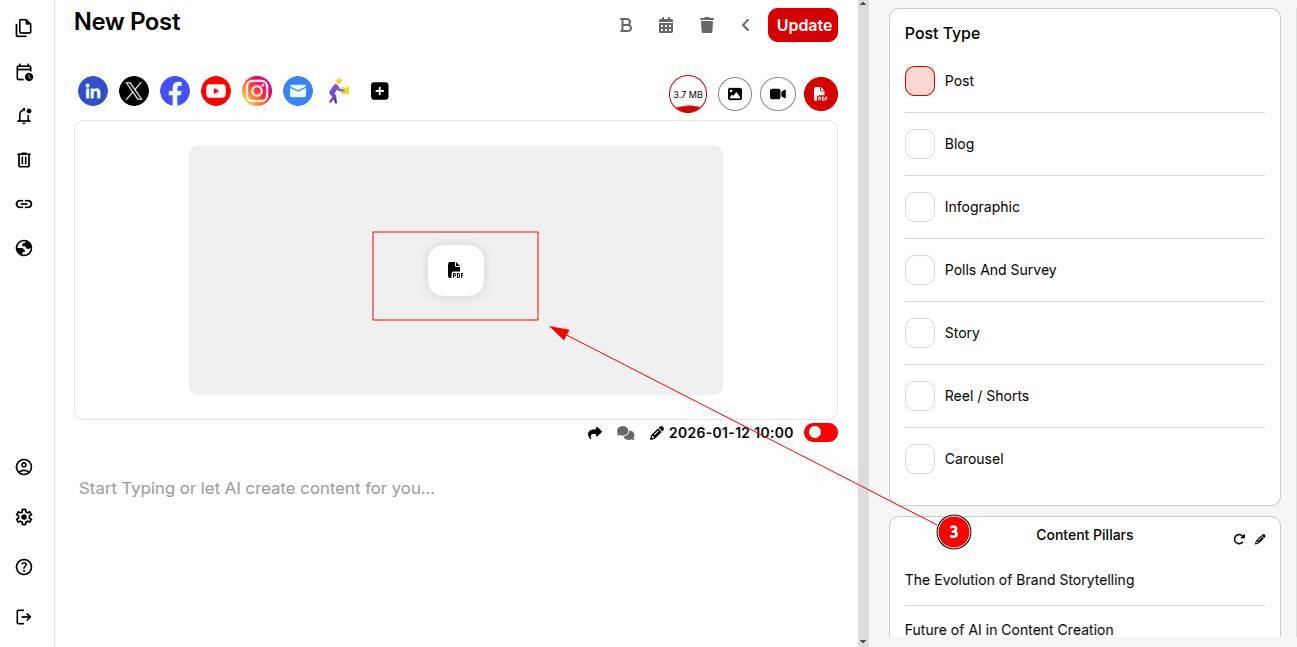
Task: Choose the Instagram channel icon
Action: tap(257, 91)
